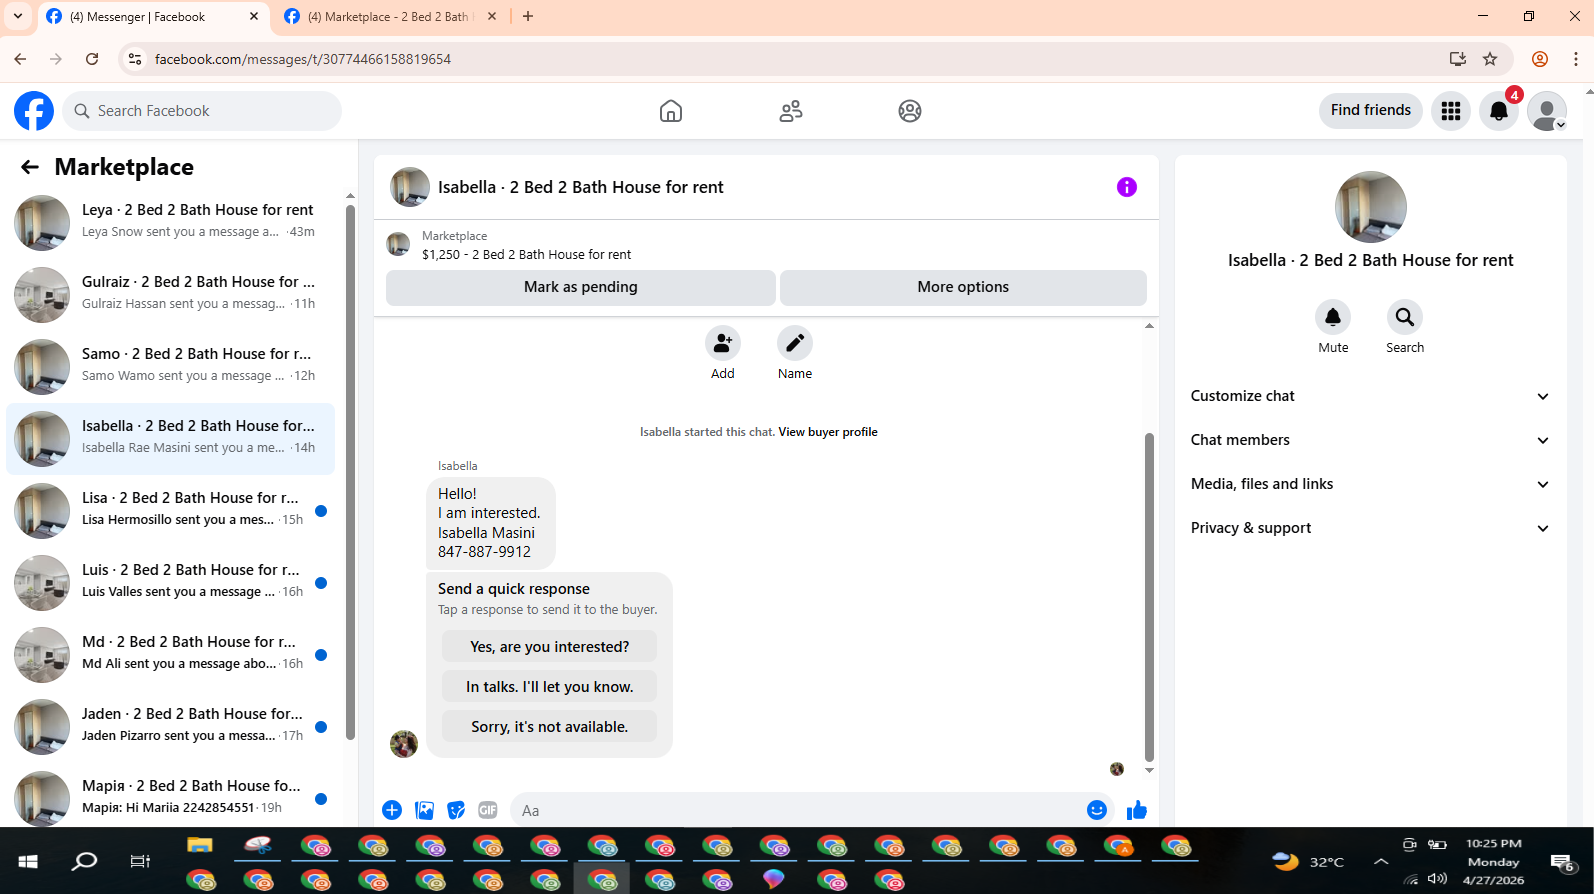Click the browser address bar URL
Image resolution: width=1594 pixels, height=894 pixels.
click(303, 59)
